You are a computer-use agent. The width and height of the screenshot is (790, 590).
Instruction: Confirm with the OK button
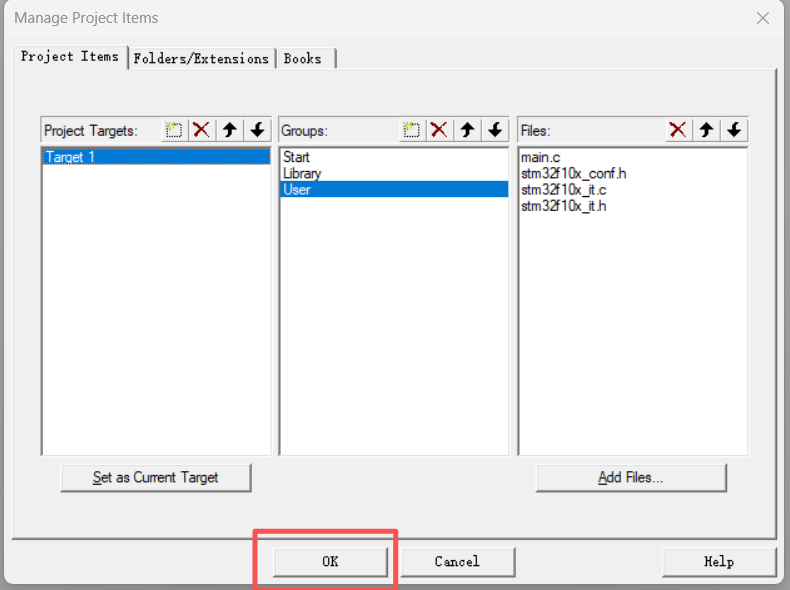[331, 561]
